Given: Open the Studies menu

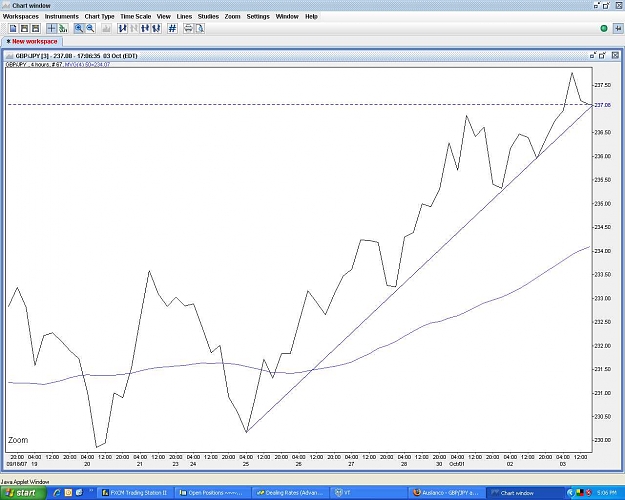Looking at the screenshot, I should [x=208, y=16].
